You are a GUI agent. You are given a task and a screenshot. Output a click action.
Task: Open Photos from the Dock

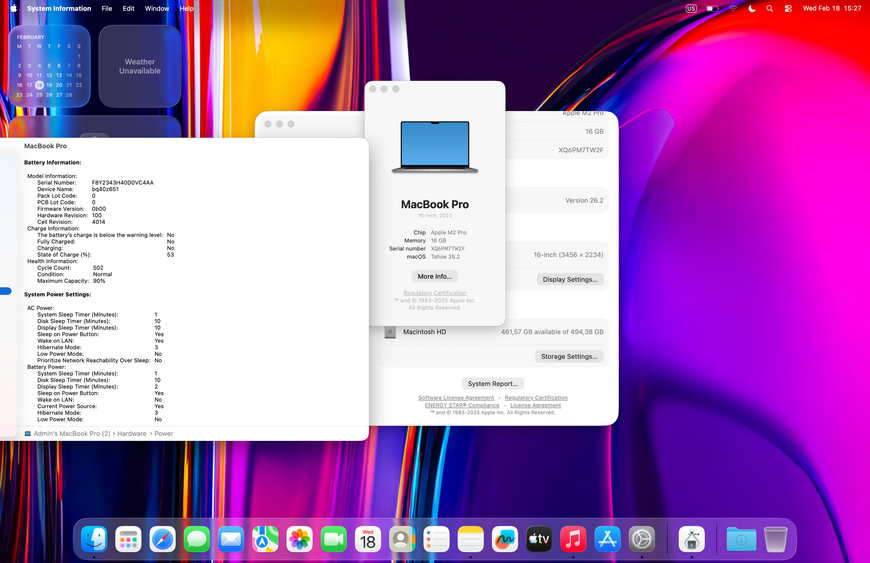(x=300, y=539)
